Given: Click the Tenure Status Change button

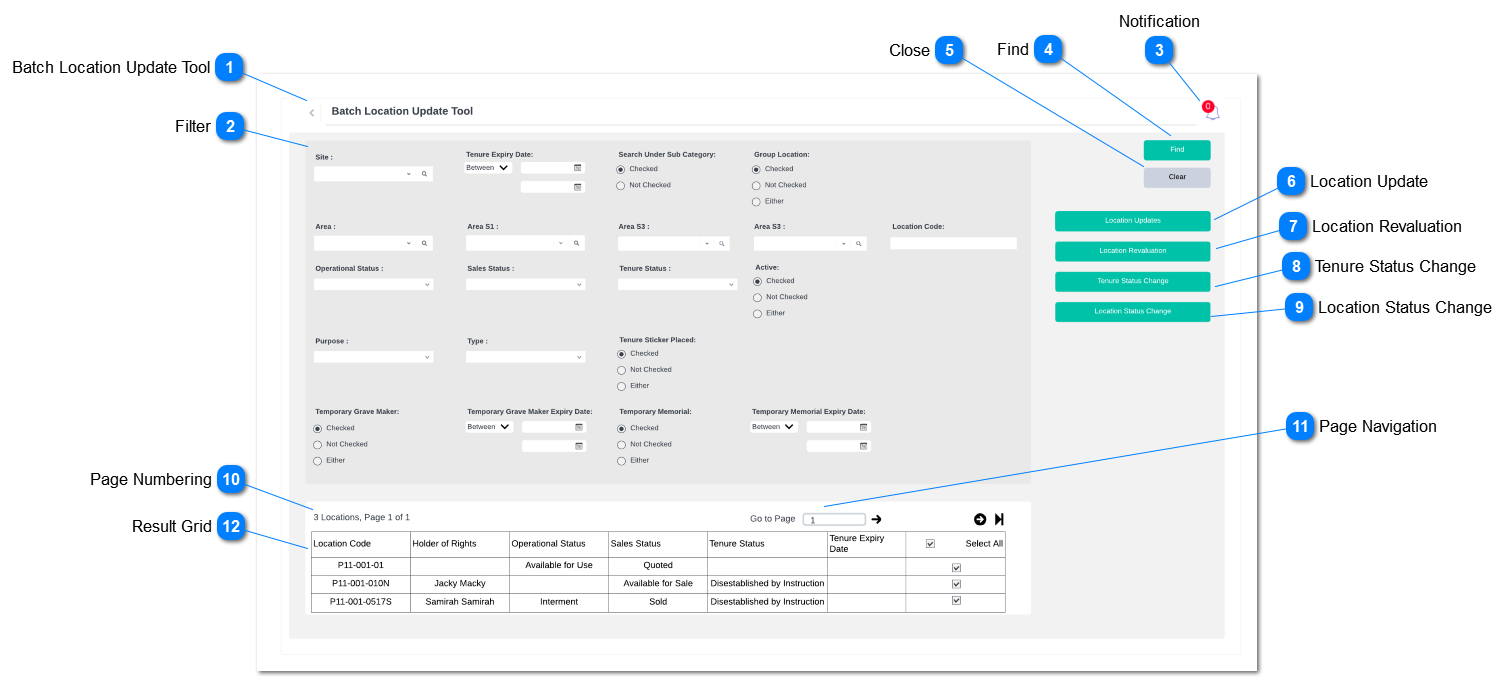Looking at the screenshot, I should coord(1133,282).
